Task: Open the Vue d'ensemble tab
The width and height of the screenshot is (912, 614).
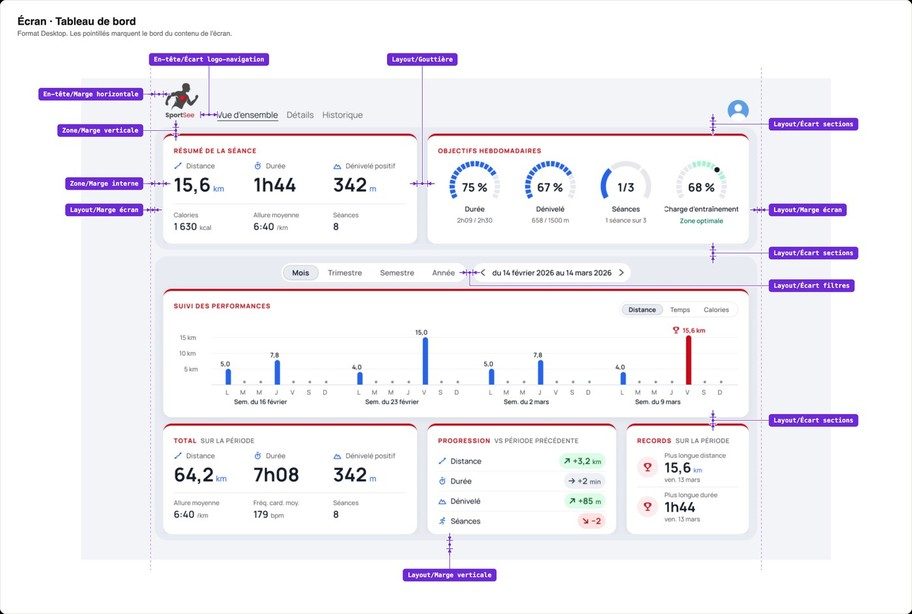Action: [247, 115]
